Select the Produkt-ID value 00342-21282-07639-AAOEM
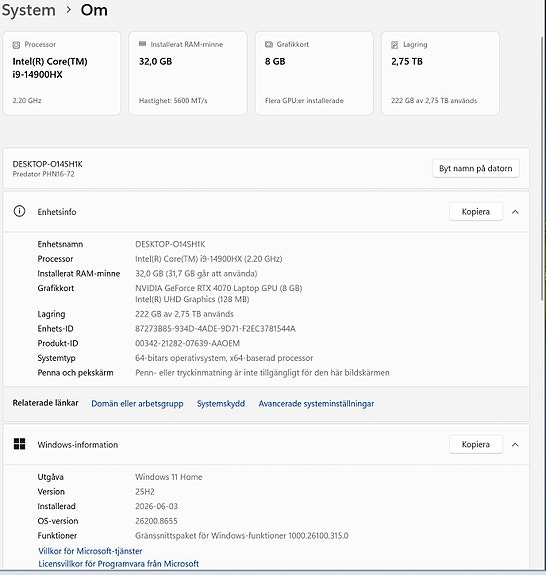Viewport: 546px width, 575px height. pos(187,343)
